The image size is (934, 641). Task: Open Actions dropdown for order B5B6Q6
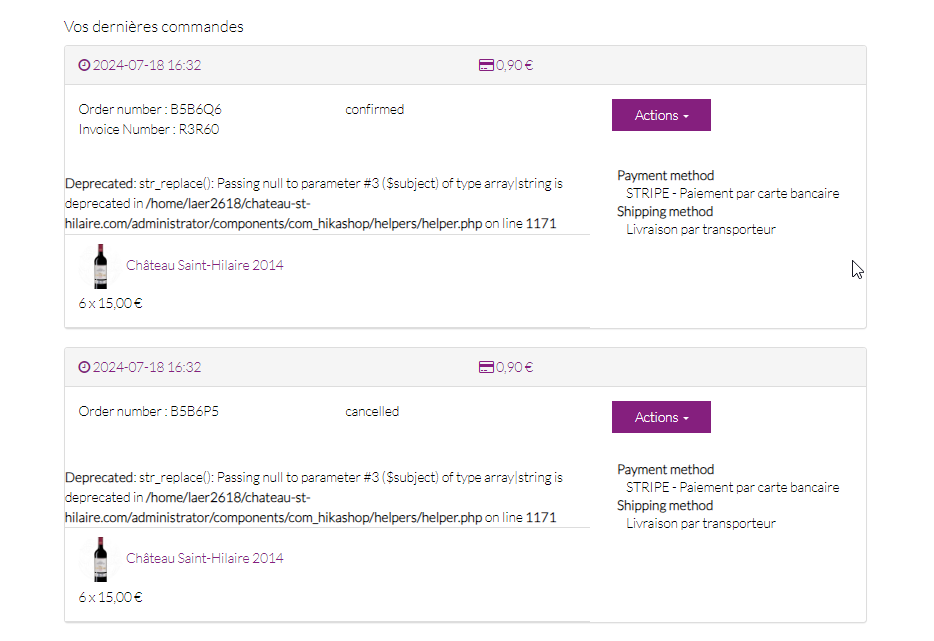click(661, 115)
